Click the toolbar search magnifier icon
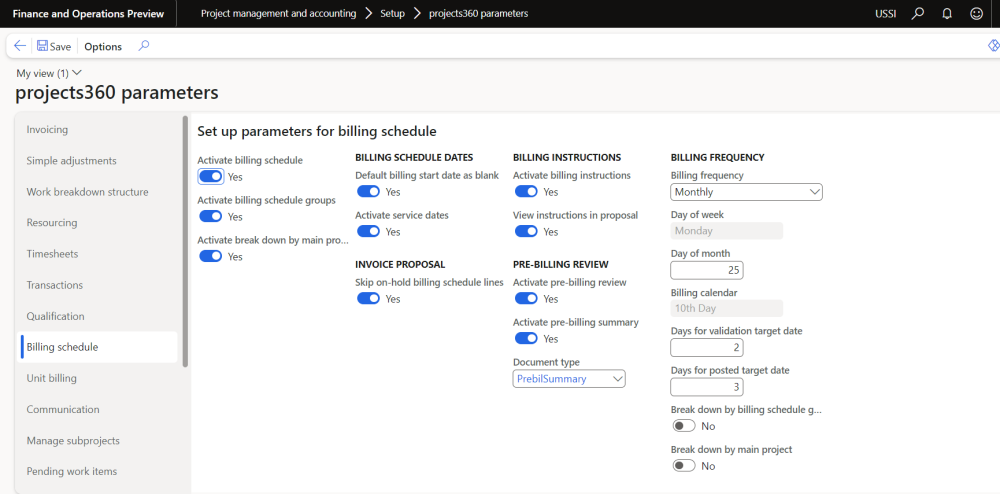The image size is (1000, 494). [x=144, y=46]
